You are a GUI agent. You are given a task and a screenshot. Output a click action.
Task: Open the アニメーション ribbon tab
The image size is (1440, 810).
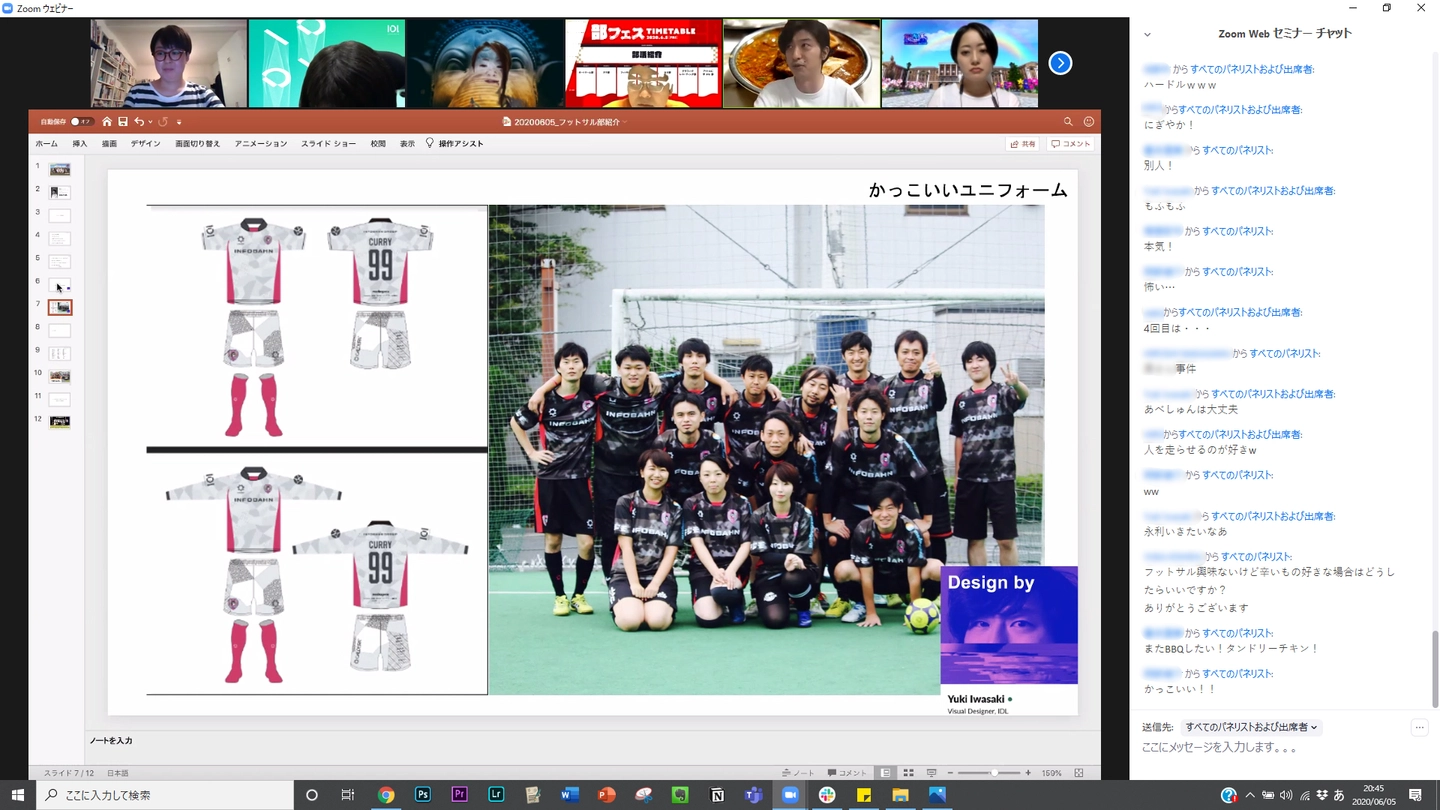coord(261,144)
